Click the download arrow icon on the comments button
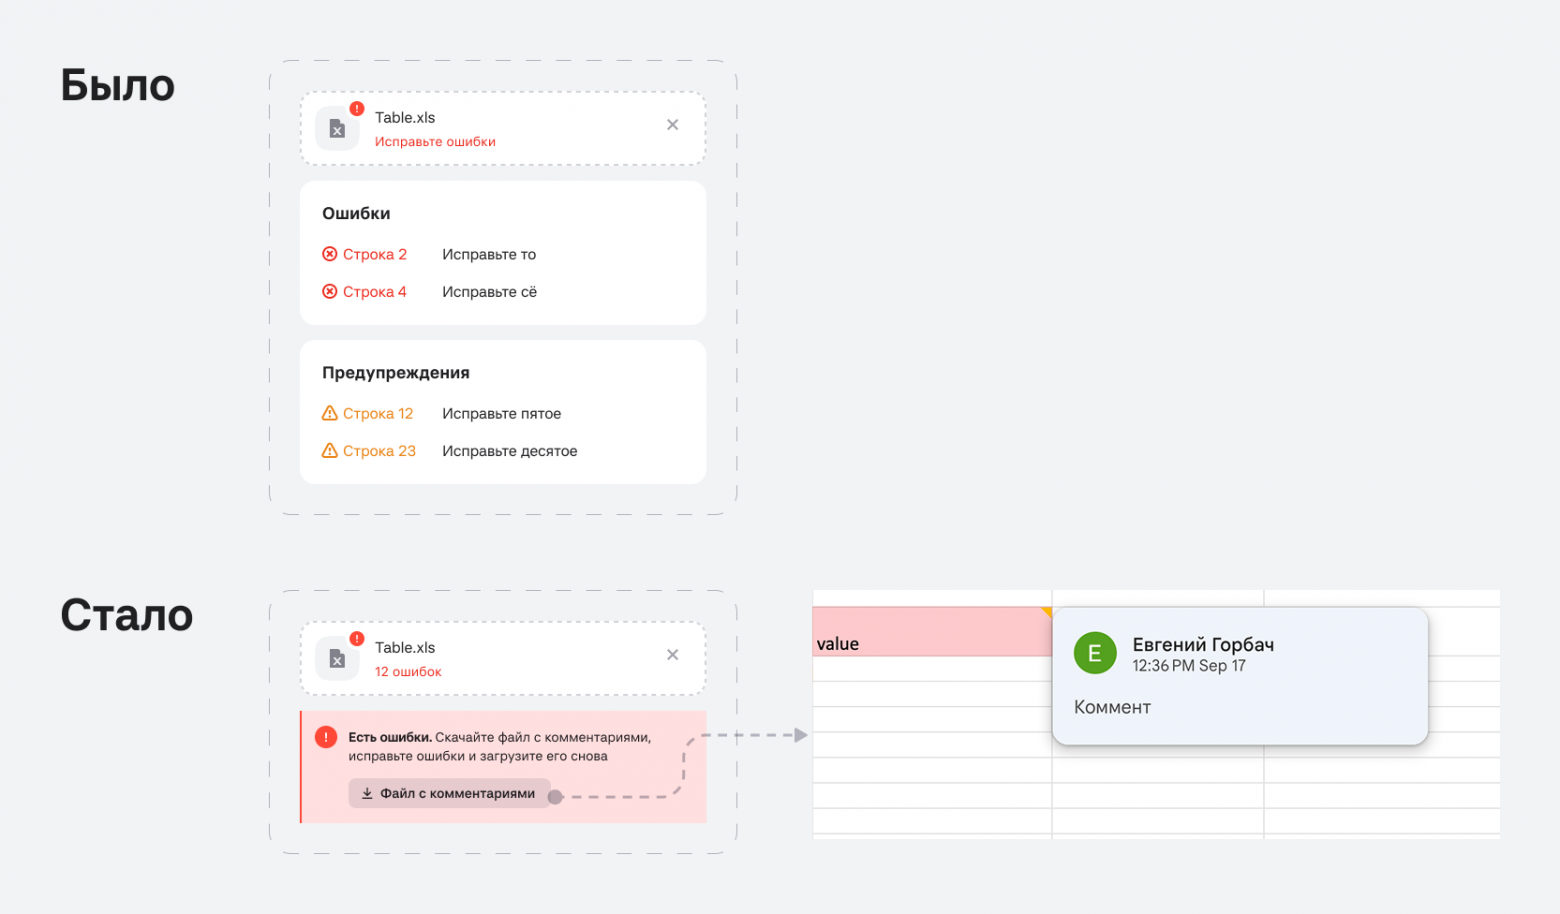Image resolution: width=1560 pixels, height=914 pixels. coord(367,793)
